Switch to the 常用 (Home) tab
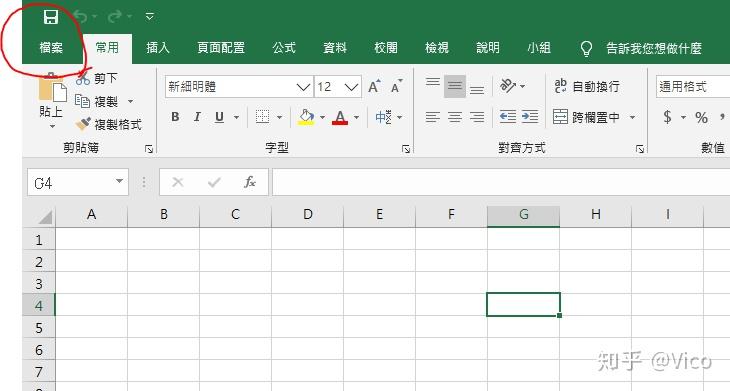Screen dimensions: 730x391 click(x=107, y=47)
